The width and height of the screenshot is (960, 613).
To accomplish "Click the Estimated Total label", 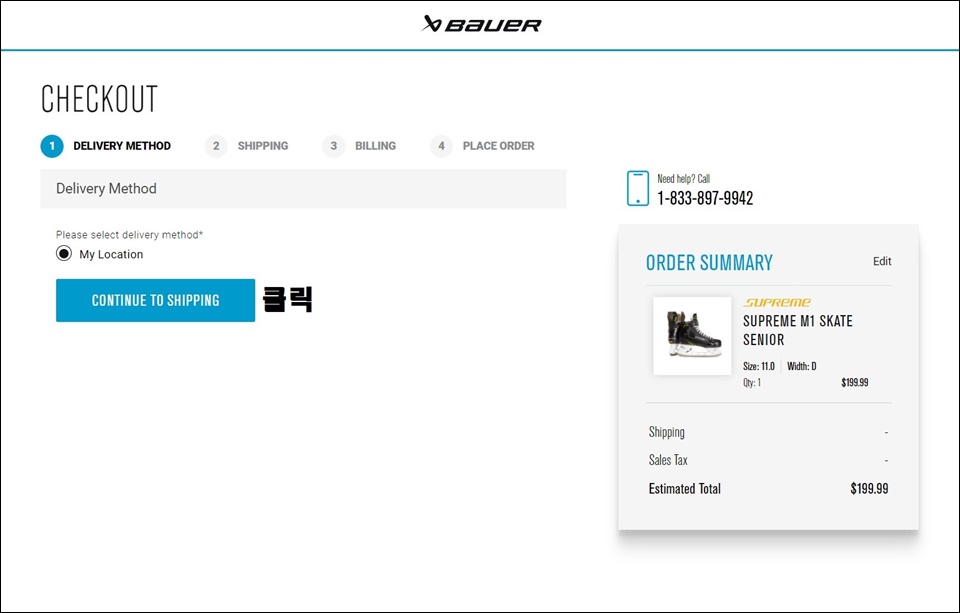I will [684, 489].
